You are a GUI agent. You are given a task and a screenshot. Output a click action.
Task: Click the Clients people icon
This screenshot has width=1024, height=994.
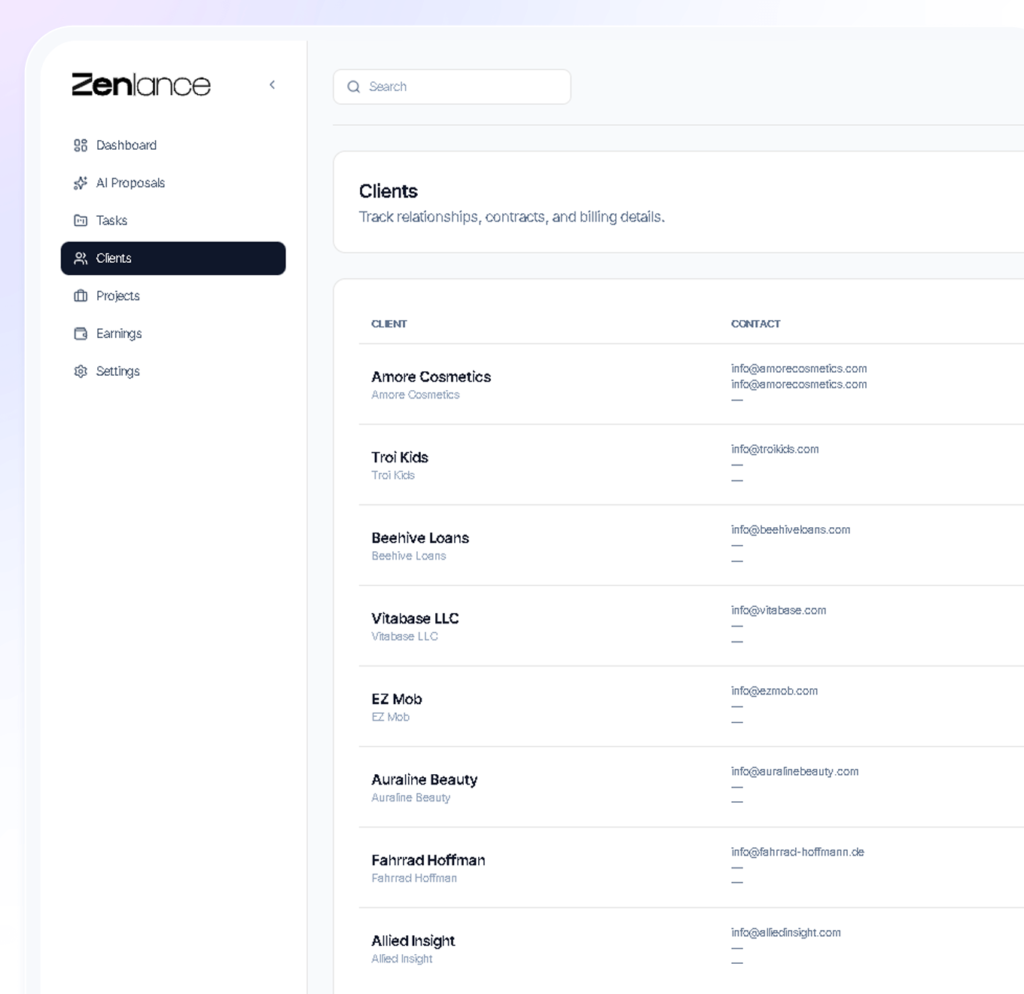(x=81, y=258)
